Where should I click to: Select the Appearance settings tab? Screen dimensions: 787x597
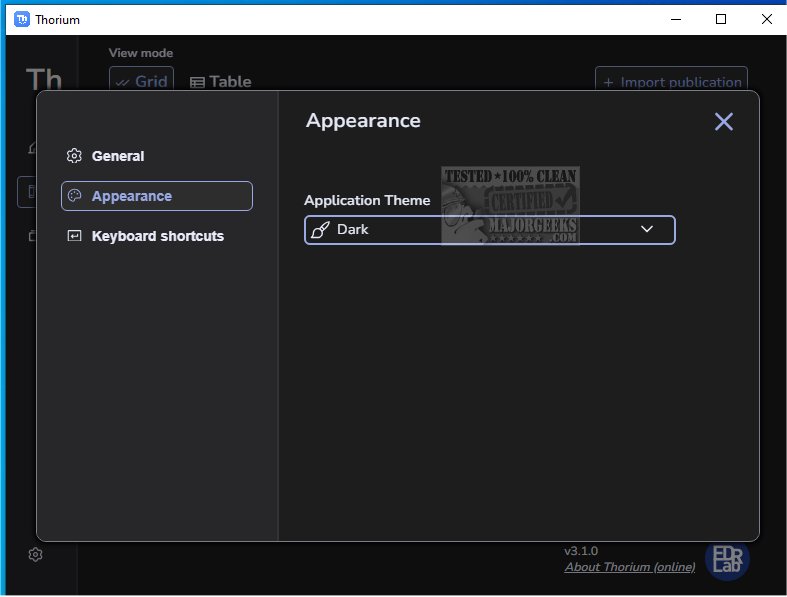coord(156,196)
